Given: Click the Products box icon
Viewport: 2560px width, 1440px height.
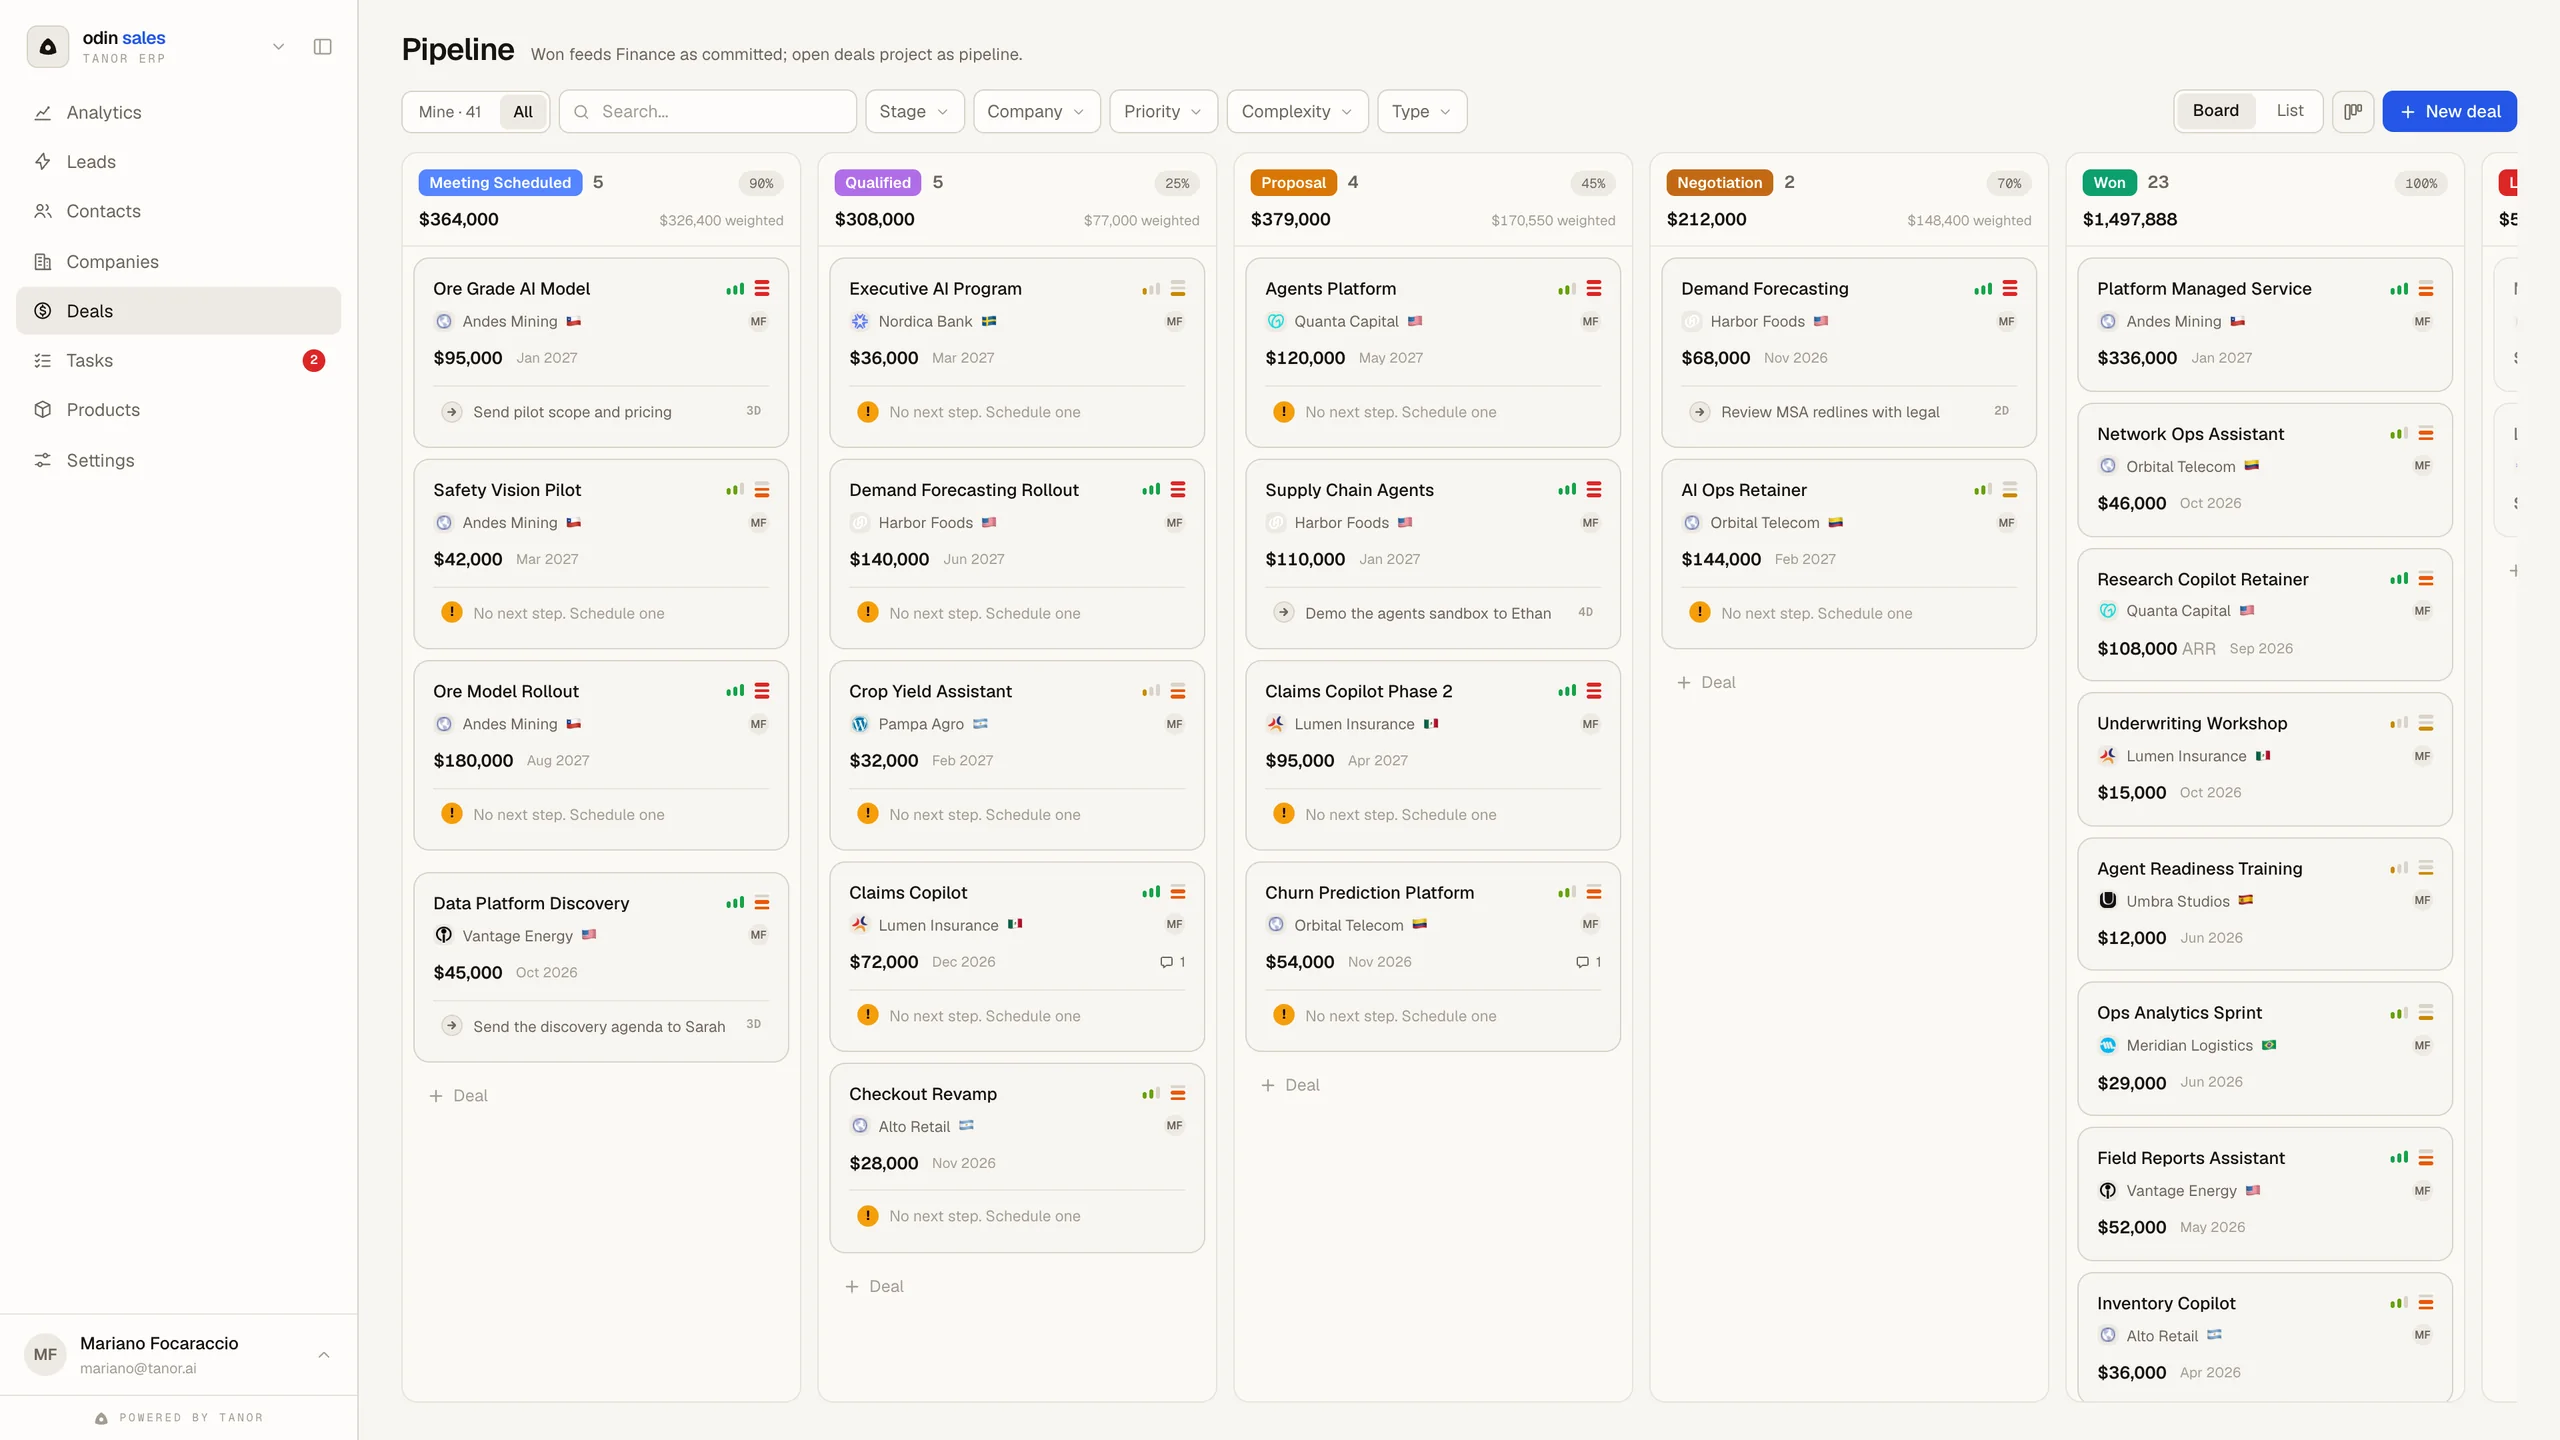Looking at the screenshot, I should tap(42, 410).
